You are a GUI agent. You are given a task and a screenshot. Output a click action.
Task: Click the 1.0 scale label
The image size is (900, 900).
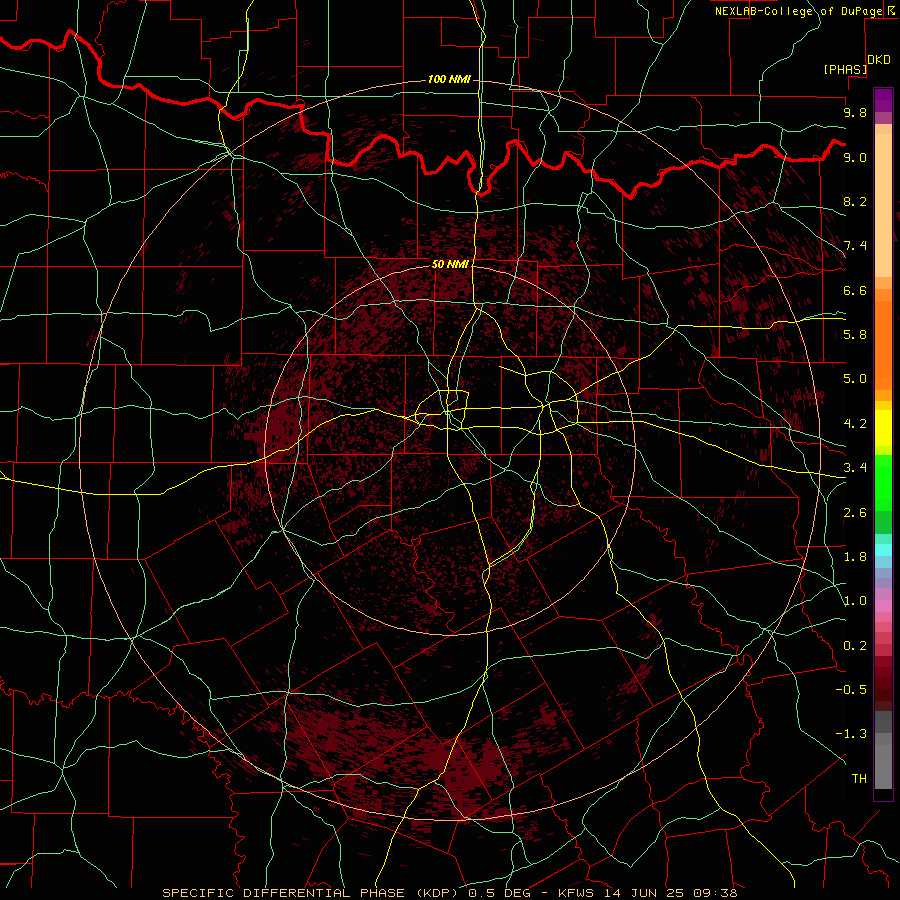click(x=855, y=600)
